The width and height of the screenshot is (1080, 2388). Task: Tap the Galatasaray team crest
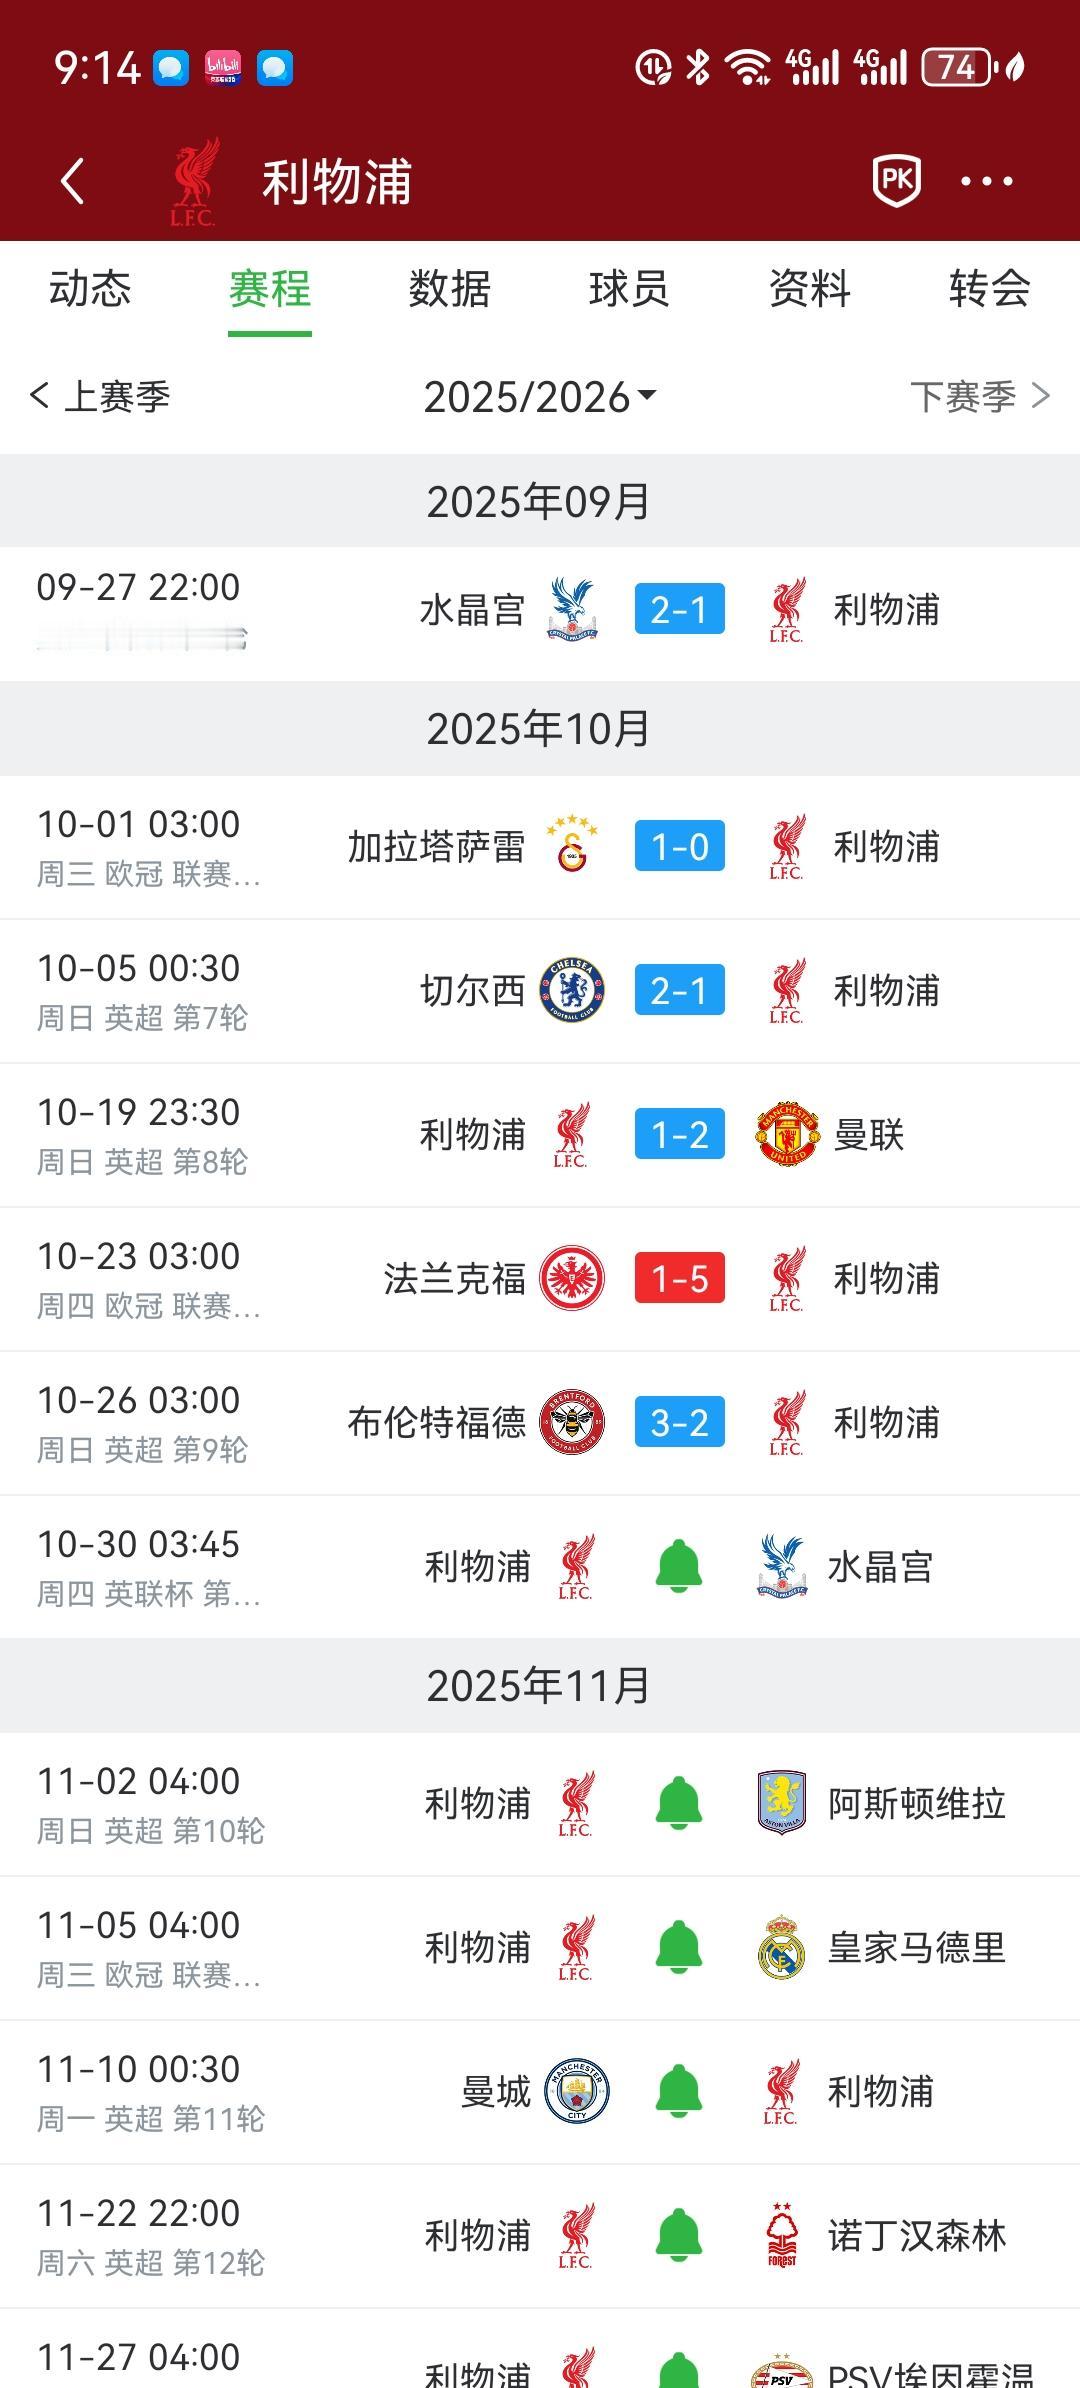point(572,845)
